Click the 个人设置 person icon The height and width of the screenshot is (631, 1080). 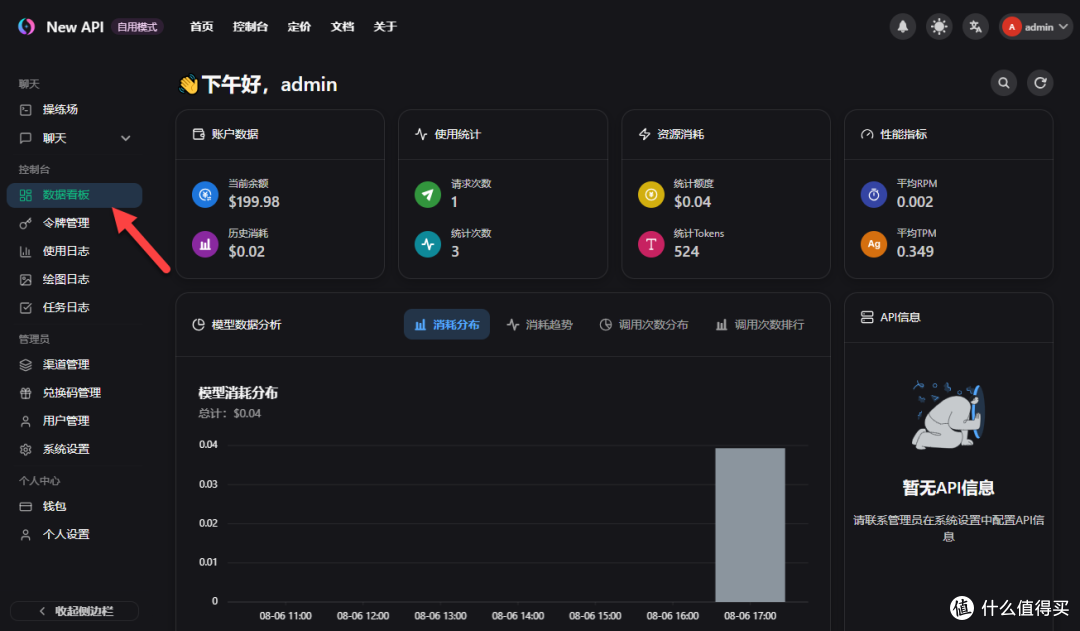[x=25, y=535]
